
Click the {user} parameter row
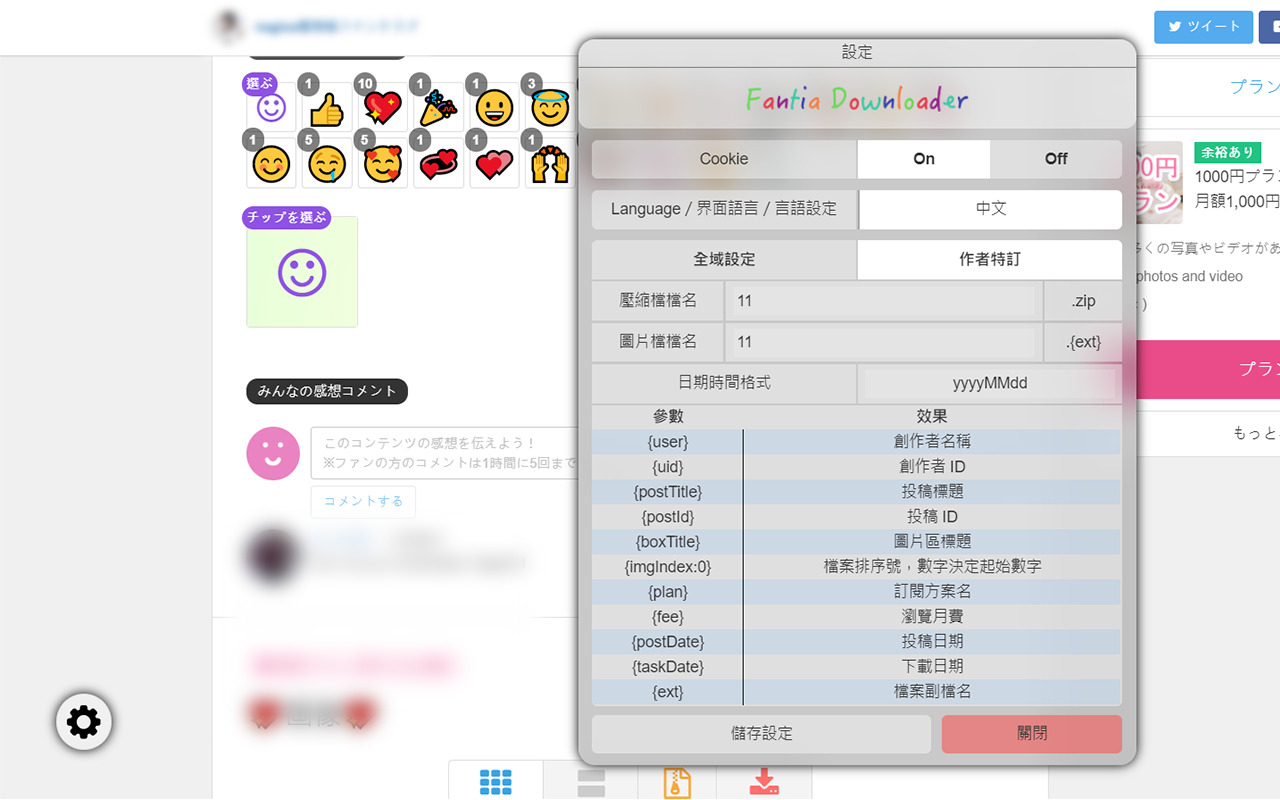[x=857, y=441]
